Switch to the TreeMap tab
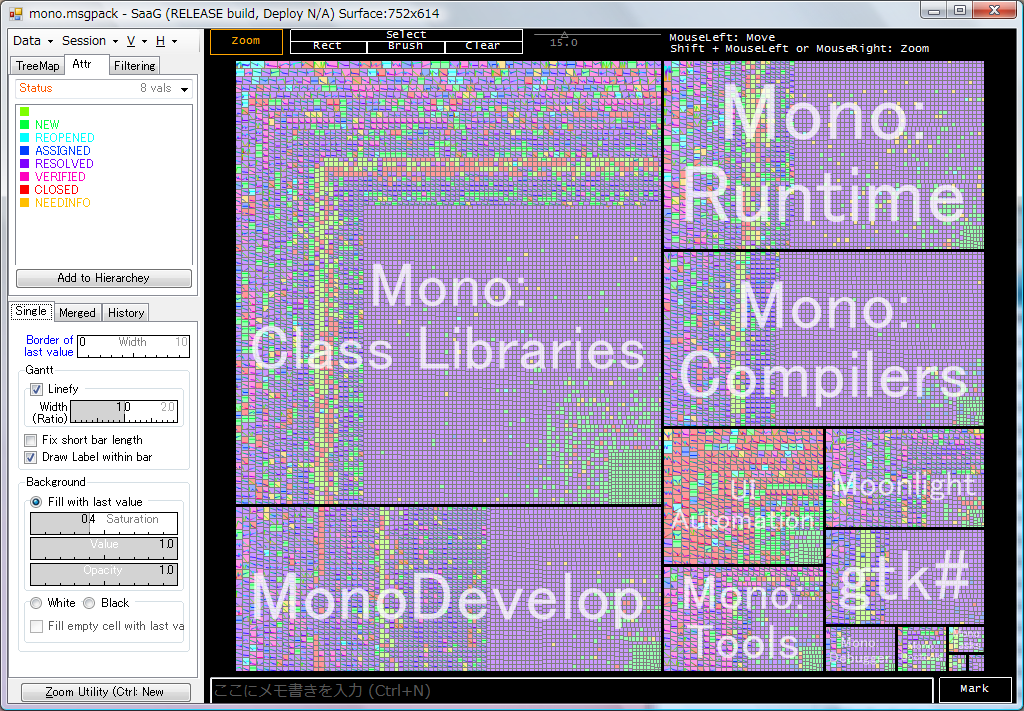 coord(37,66)
